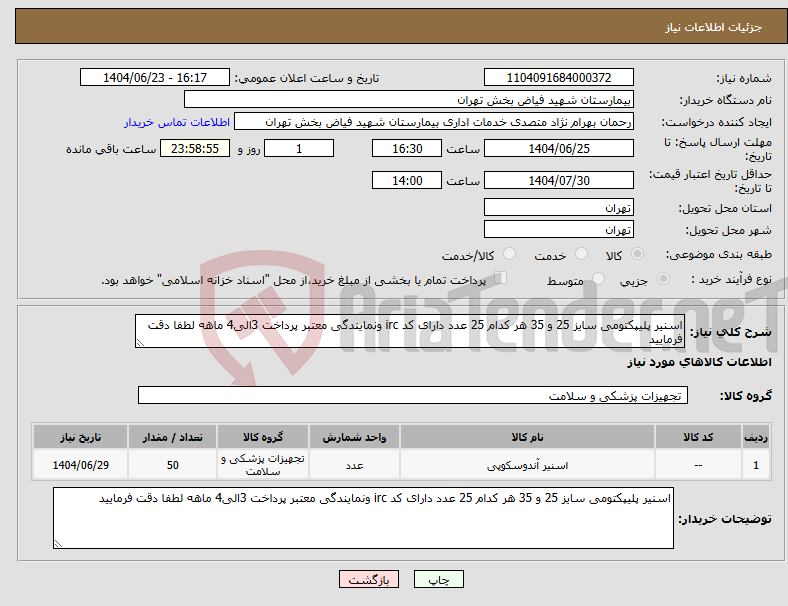Click the response deadline date 1404/06/25
This screenshot has height=606, width=788.
559,149
